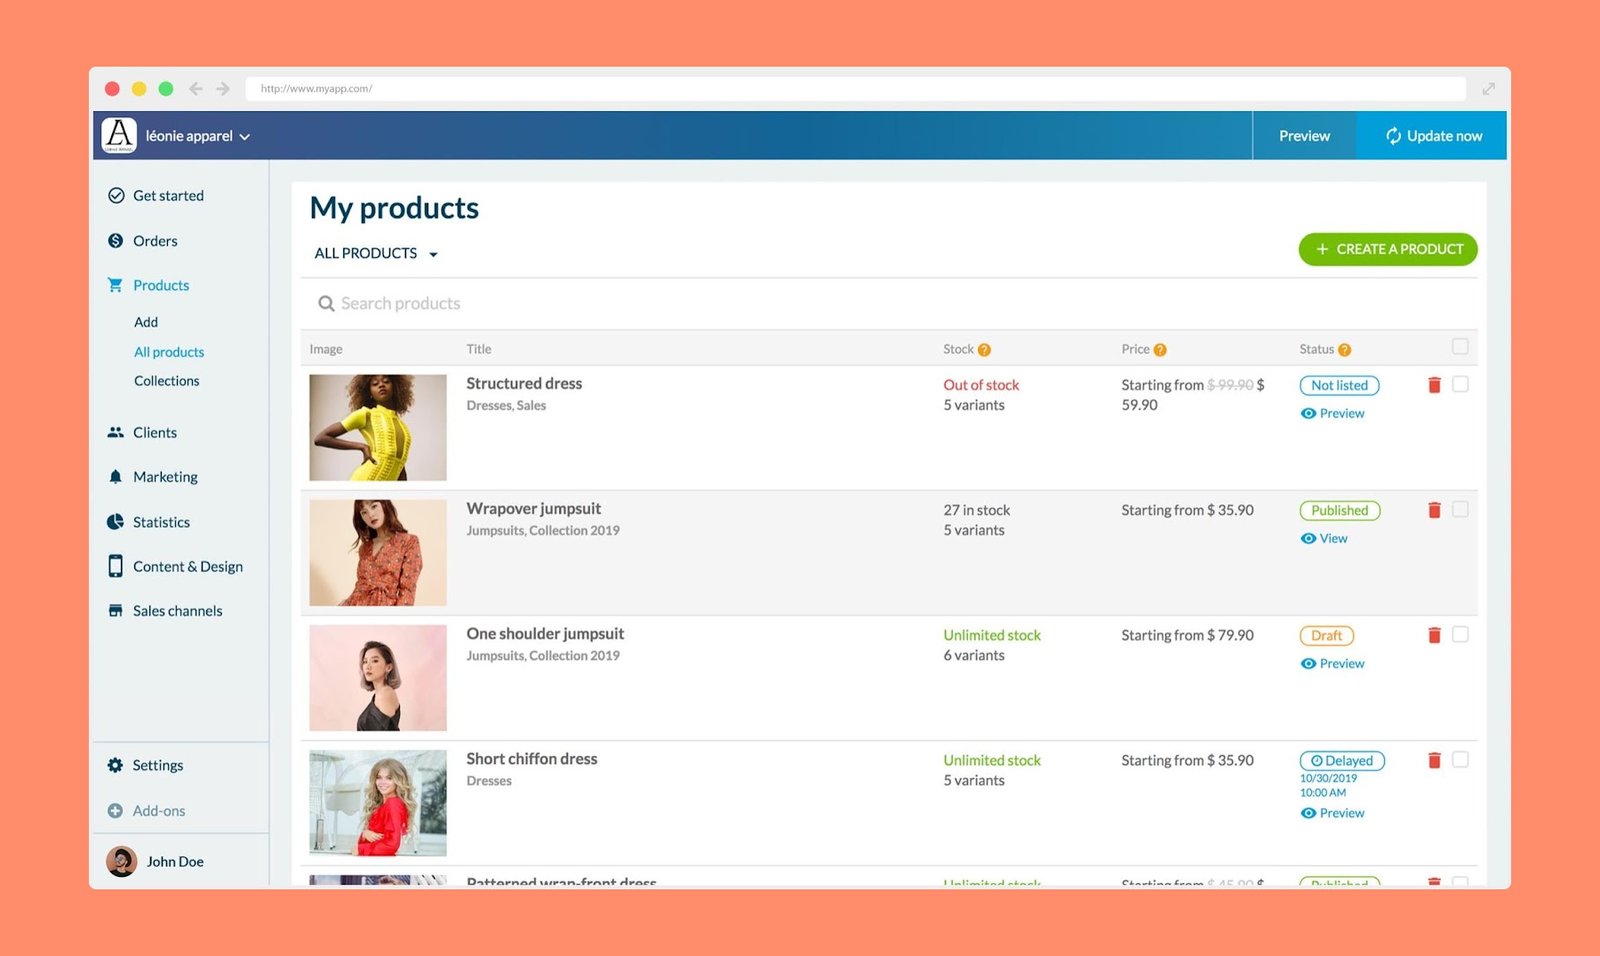Screen dimensions: 1600x956
Task: Click the Published badge for Wrapover jumpsuit
Action: (1340, 510)
